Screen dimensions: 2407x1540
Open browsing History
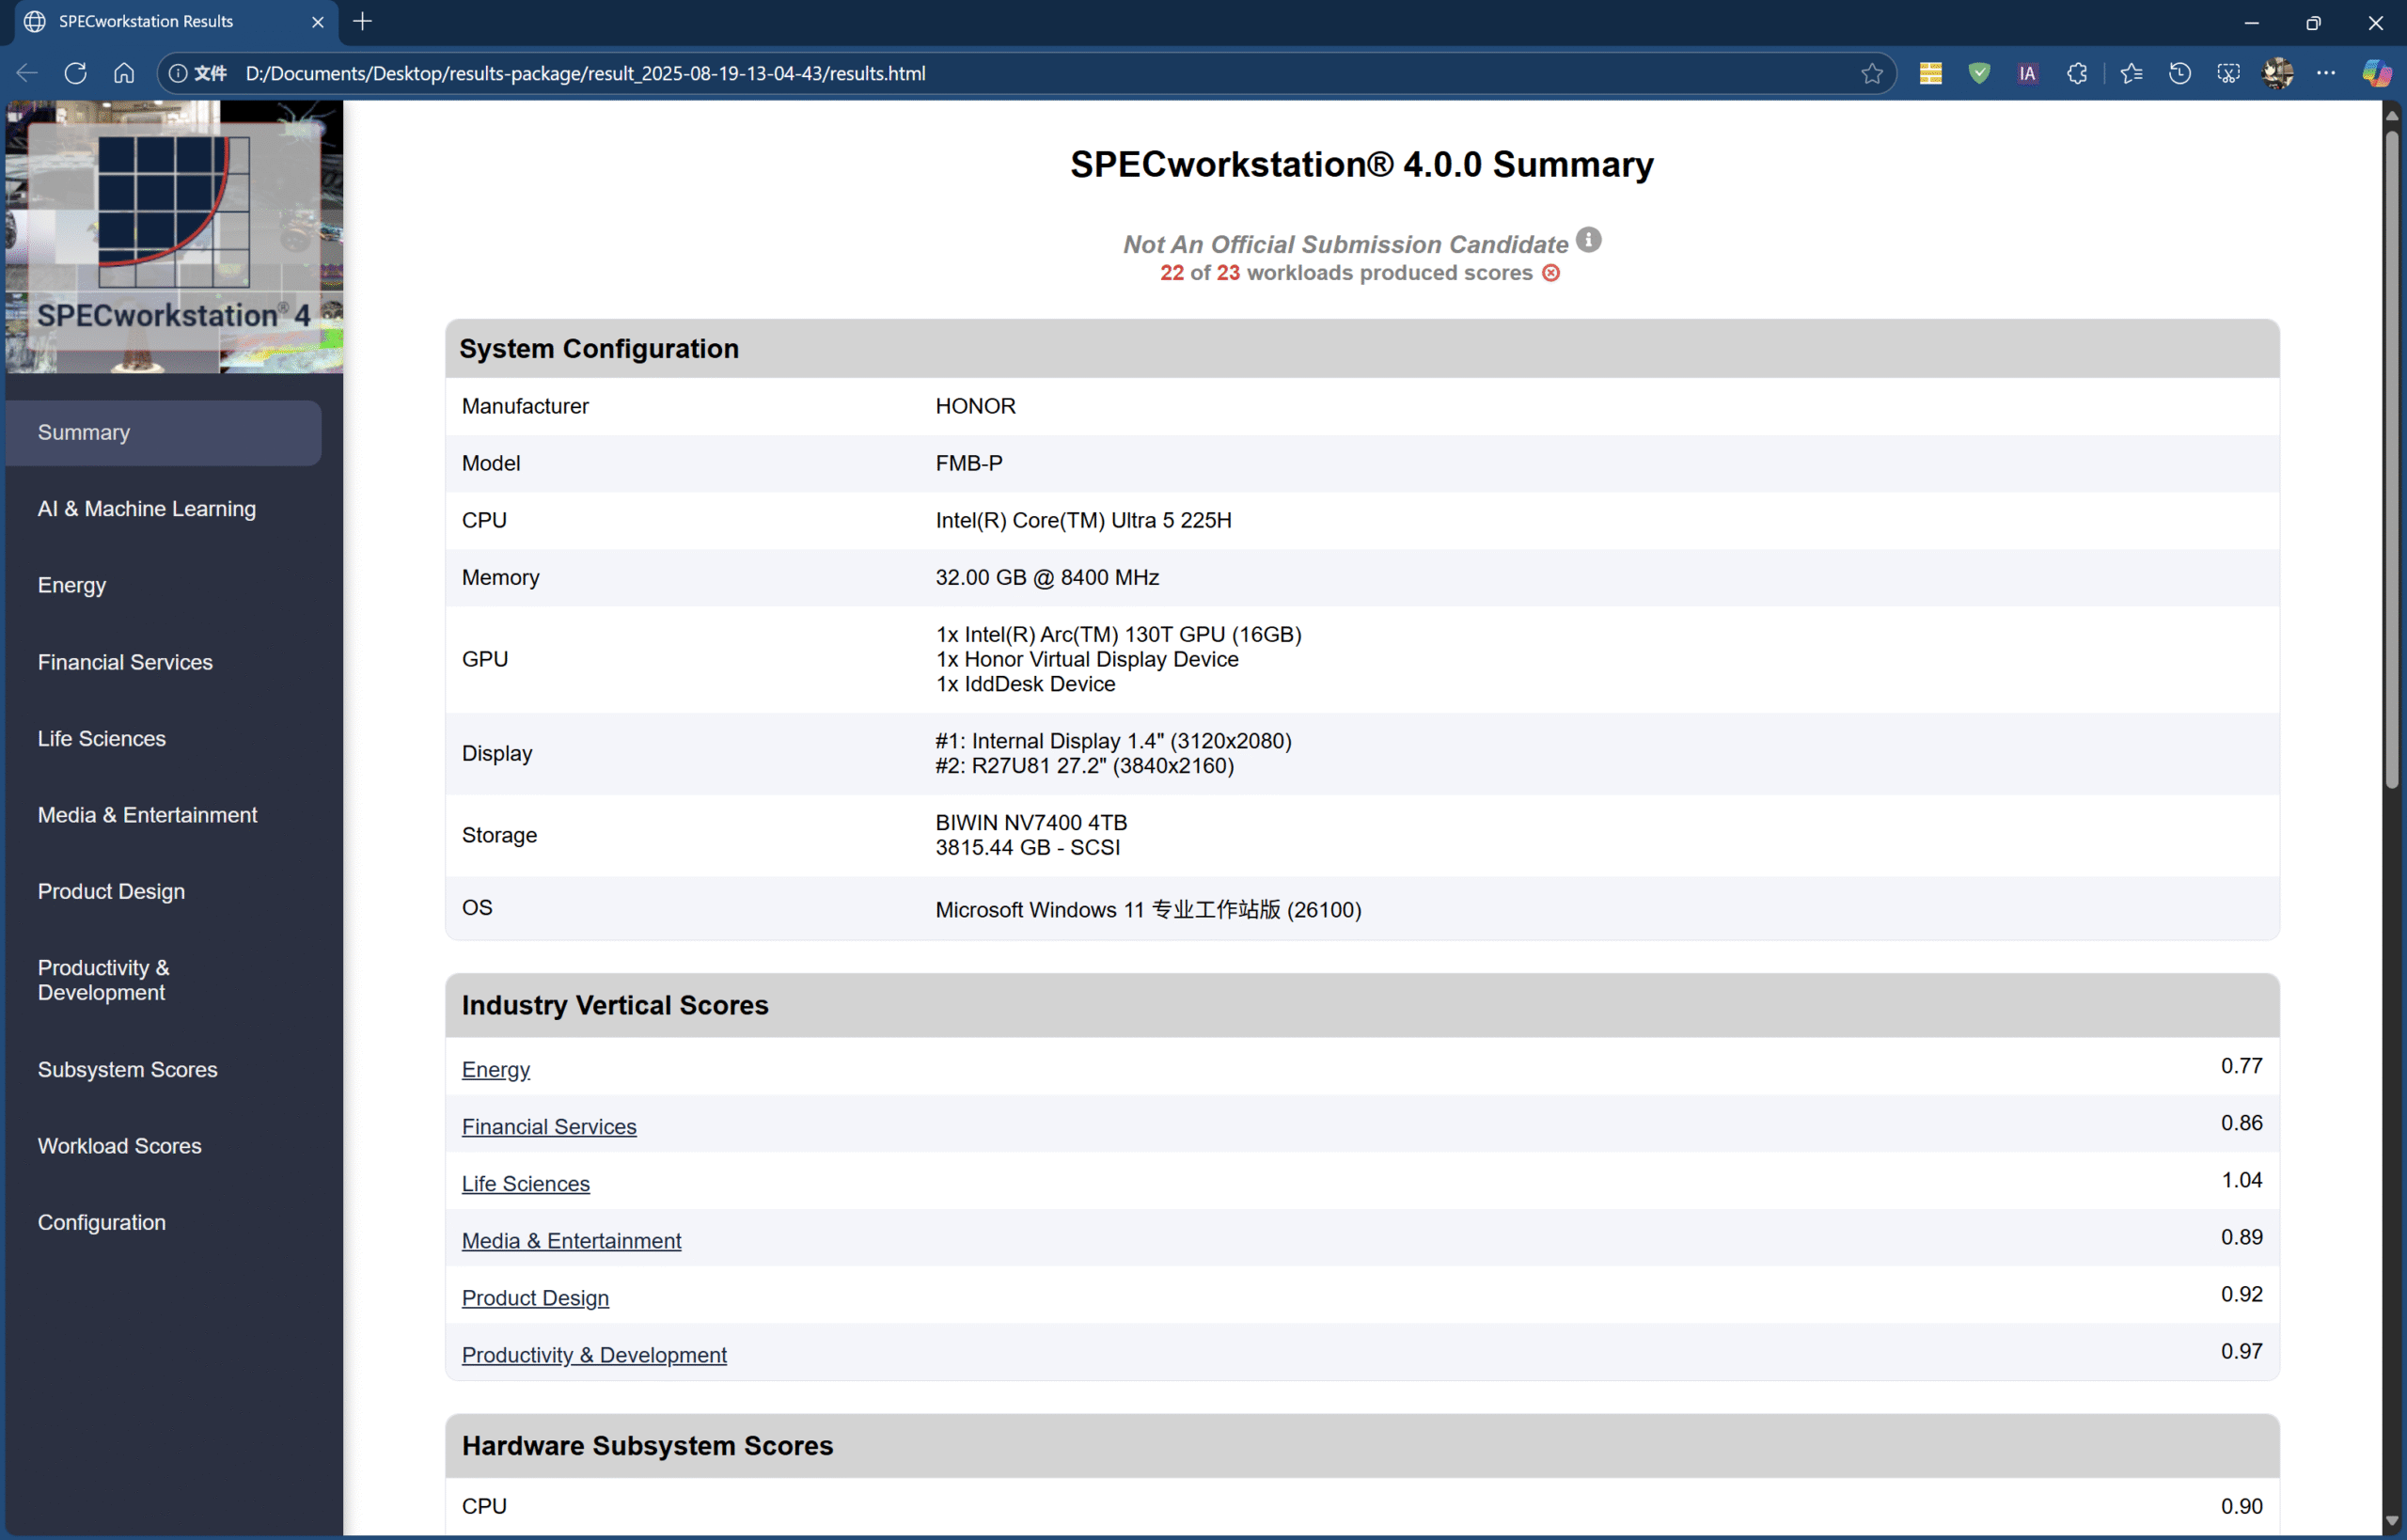click(2180, 73)
